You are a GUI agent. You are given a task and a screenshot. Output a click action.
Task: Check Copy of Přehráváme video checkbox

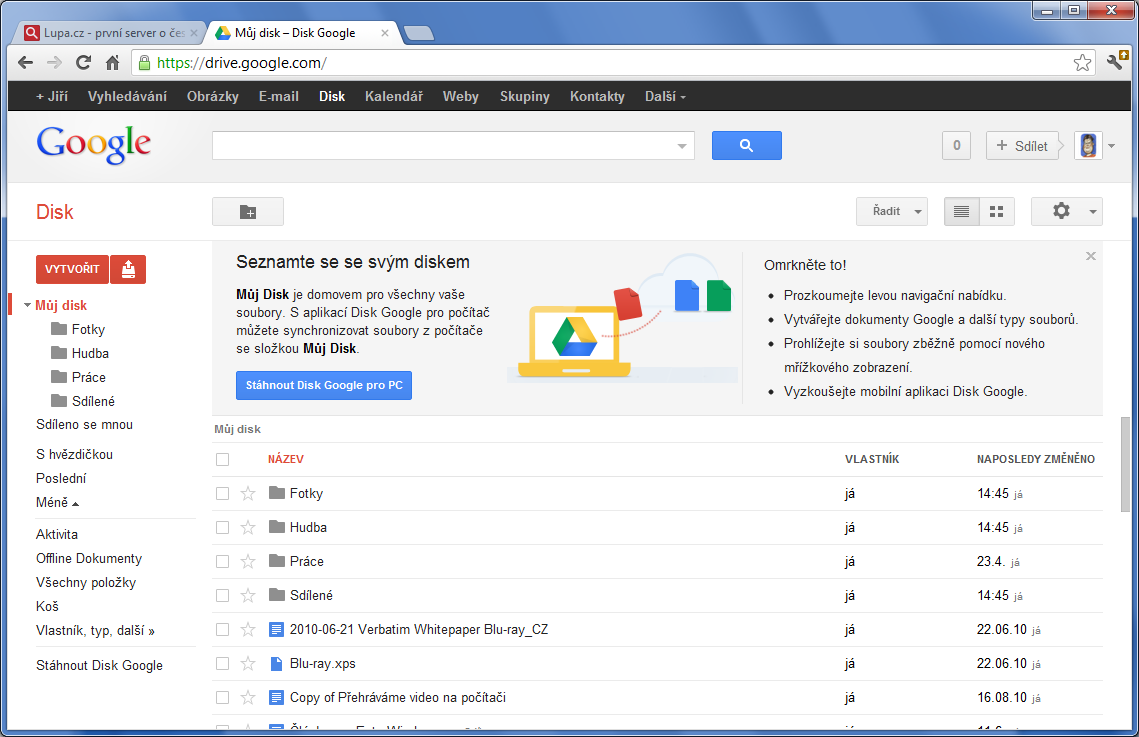tap(222, 698)
